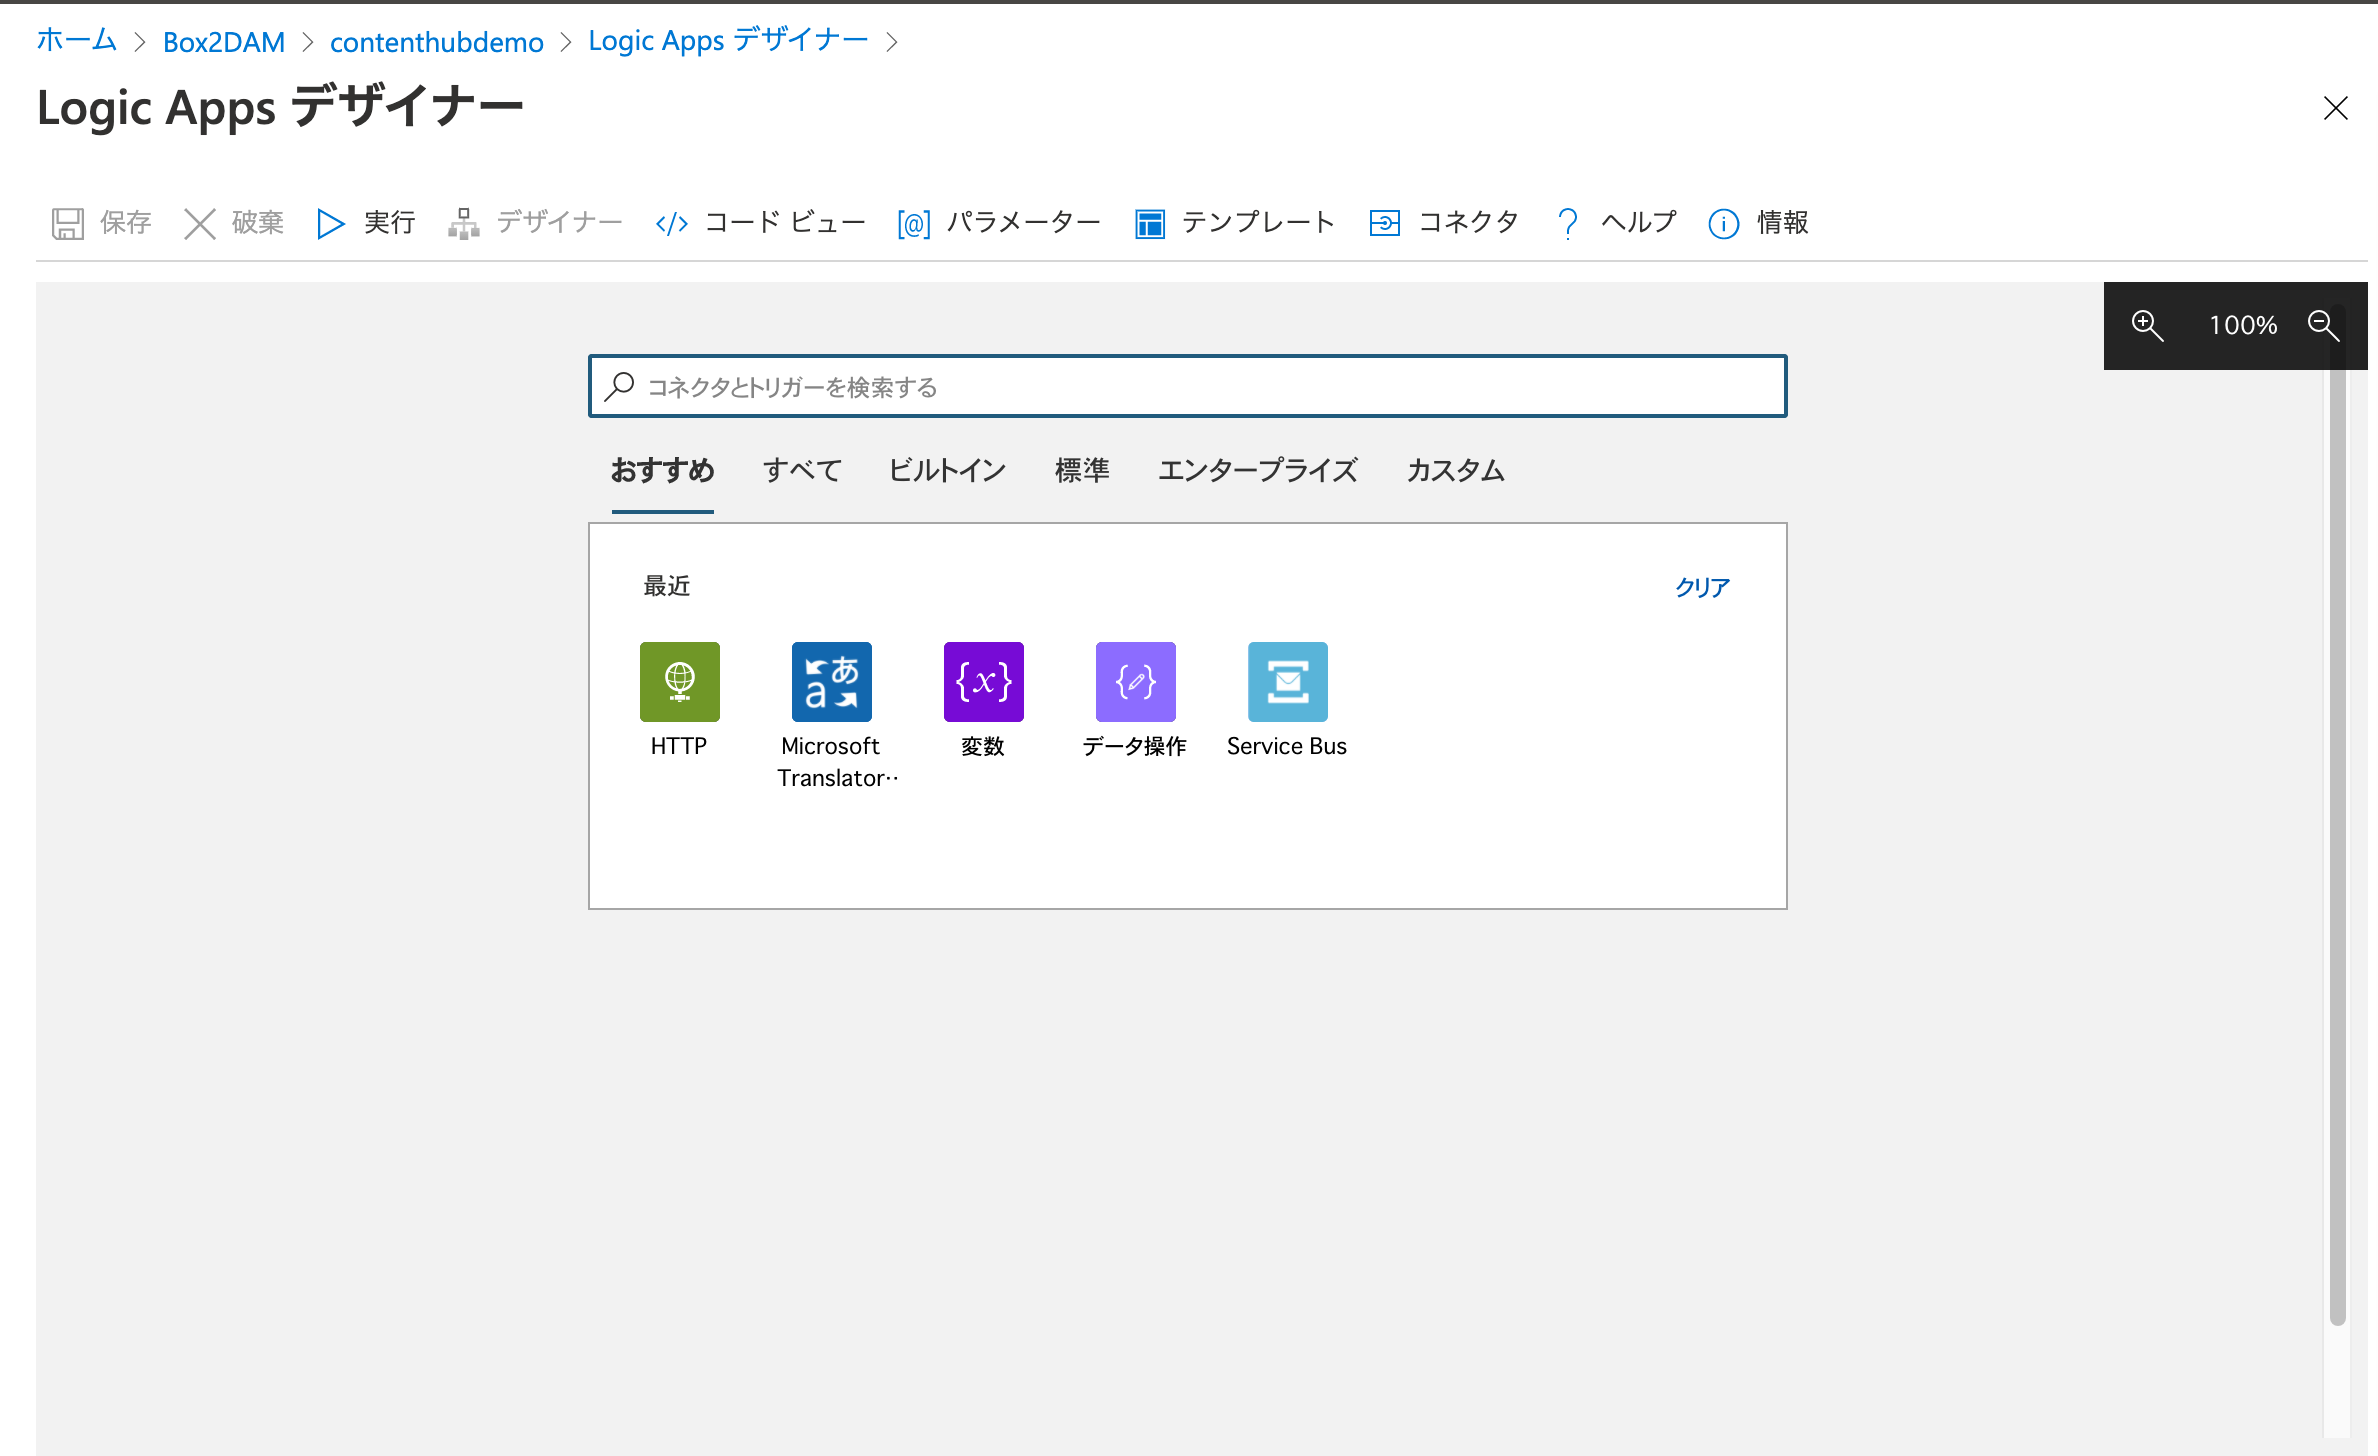Switch to the 標準 tab
Screen dimensions: 2378x1456
pos(1082,470)
